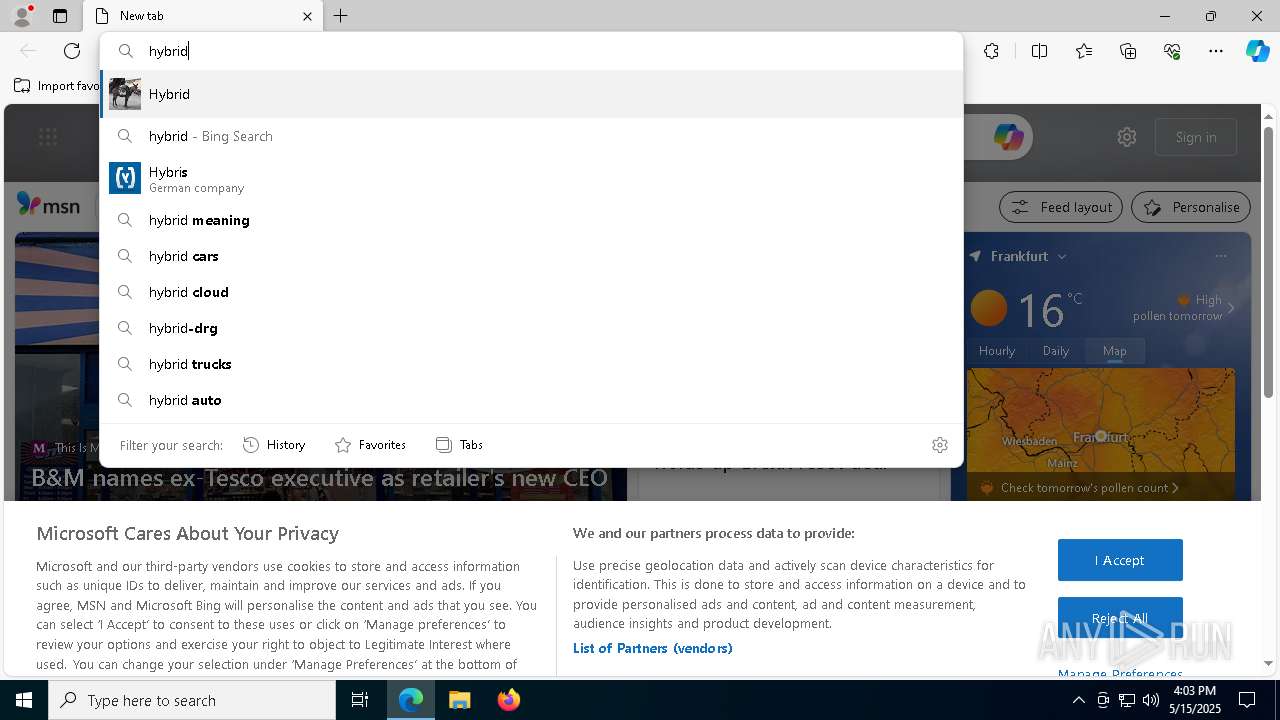This screenshot has width=1280, height=720.
Task: Click the network tray icon
Action: [1126, 700]
